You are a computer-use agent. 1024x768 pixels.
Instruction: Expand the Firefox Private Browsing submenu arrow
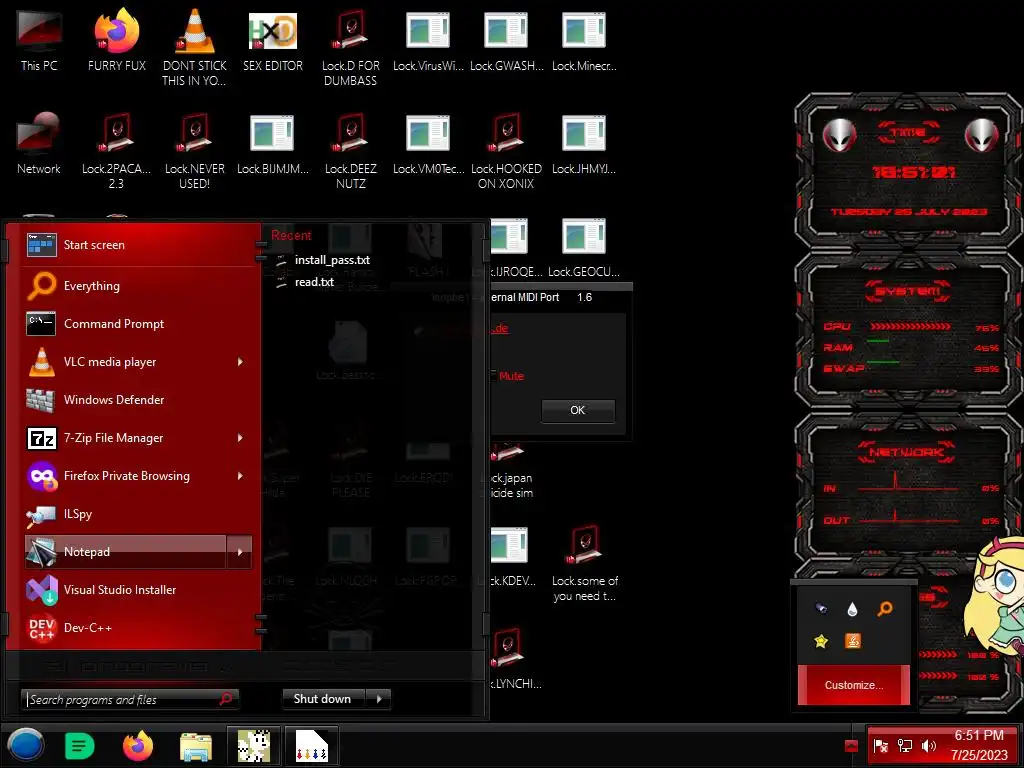(240, 475)
